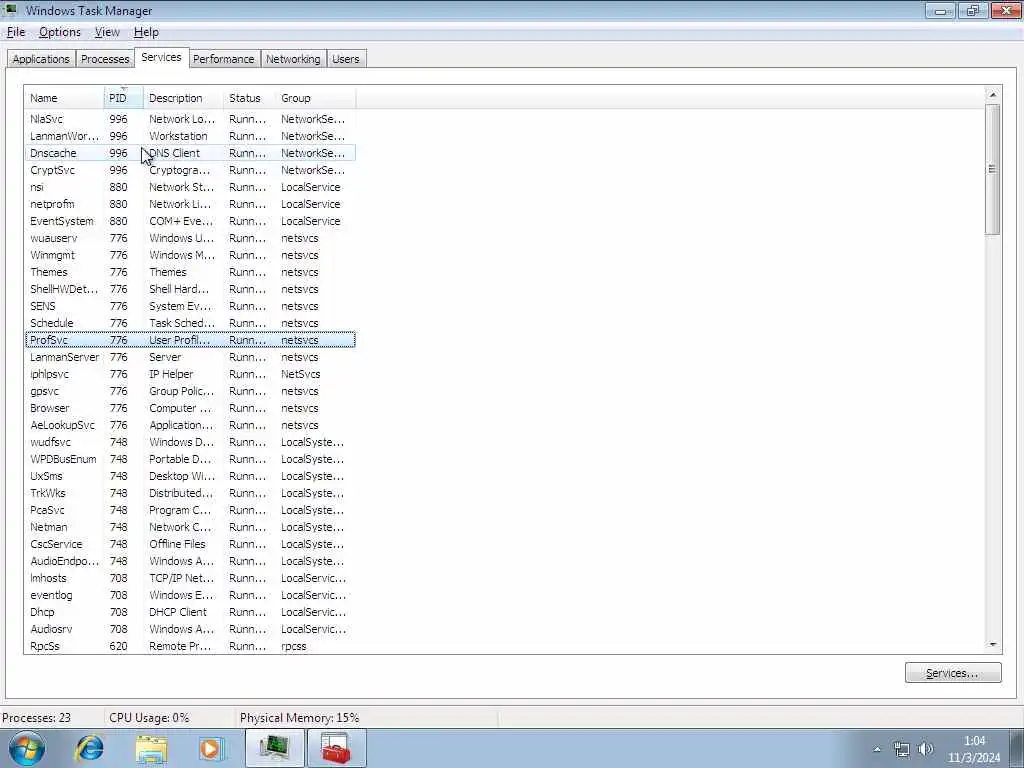The image size is (1024, 768).
Task: Select Task Manager taskbar button
Action: pos(274,748)
